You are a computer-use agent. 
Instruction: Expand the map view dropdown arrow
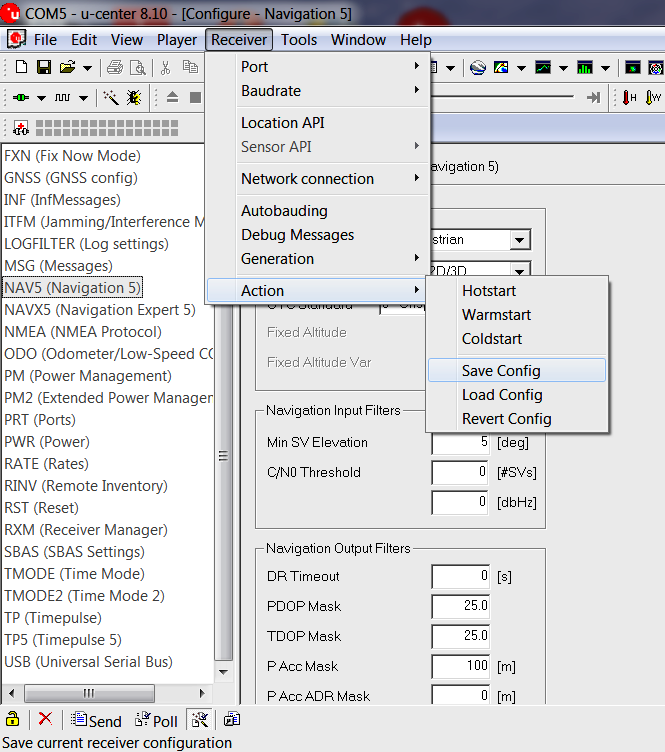click(522, 69)
